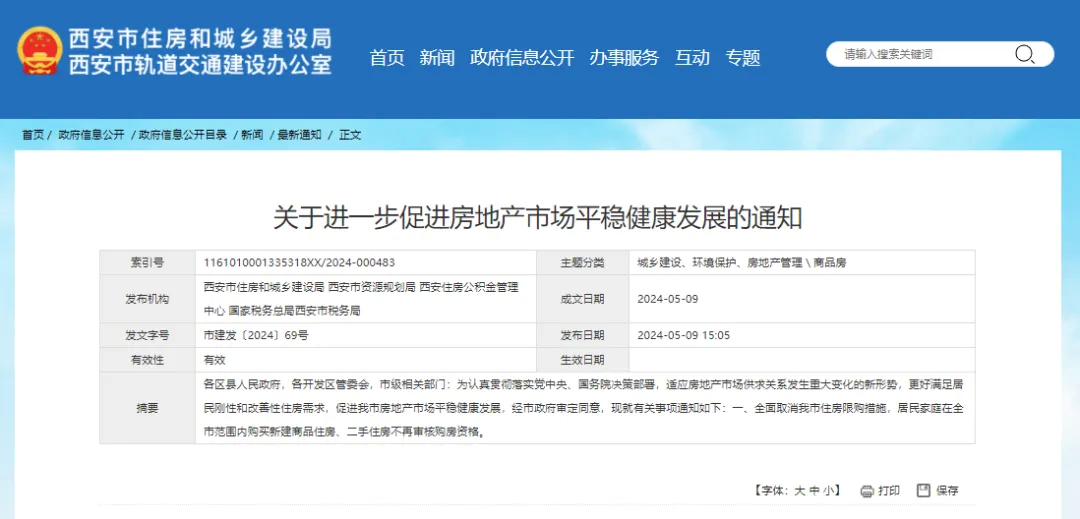Click the printer icon
Screen dimensions: 1080x519
pyautogui.click(x=866, y=490)
